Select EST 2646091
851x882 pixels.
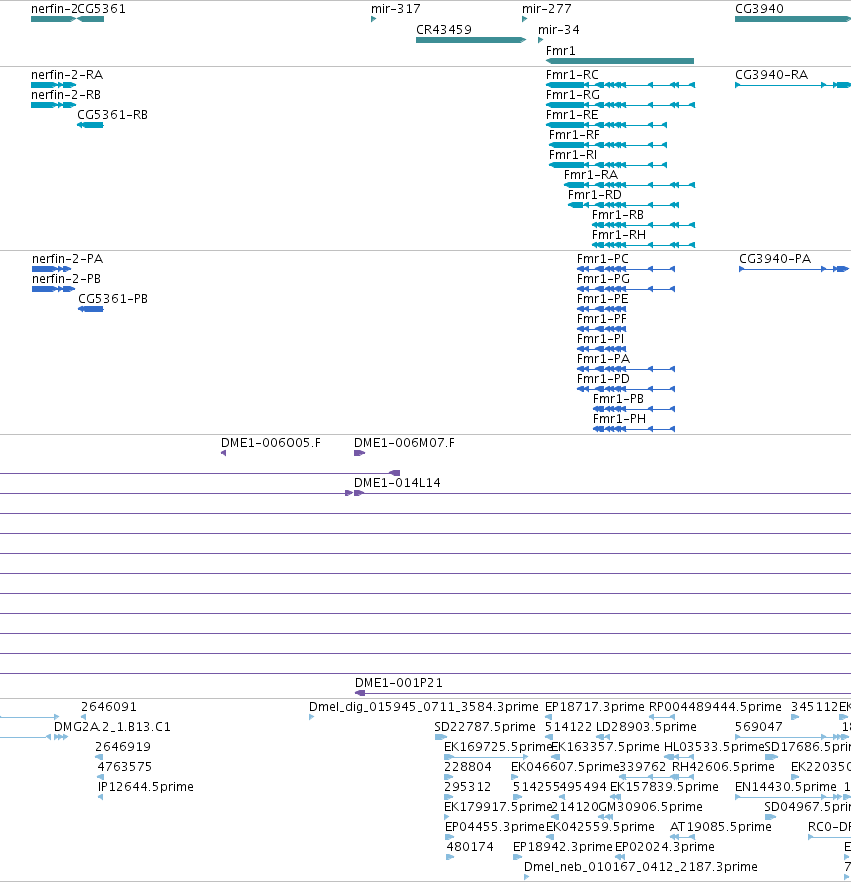tap(84, 717)
